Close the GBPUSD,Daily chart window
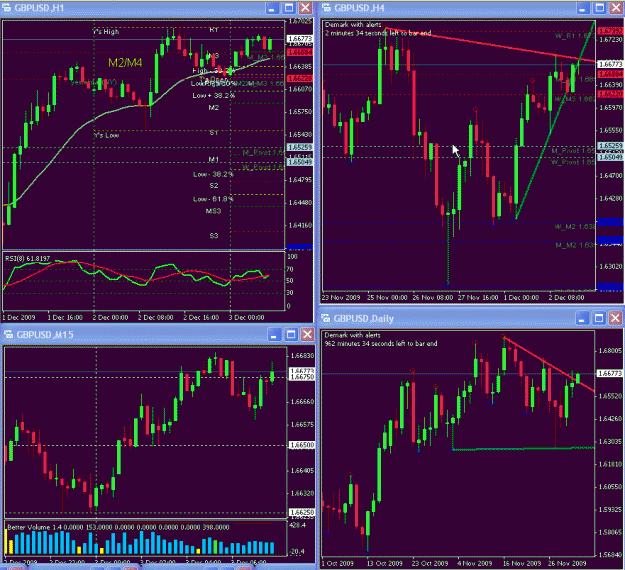625x570 pixels. coord(615,318)
